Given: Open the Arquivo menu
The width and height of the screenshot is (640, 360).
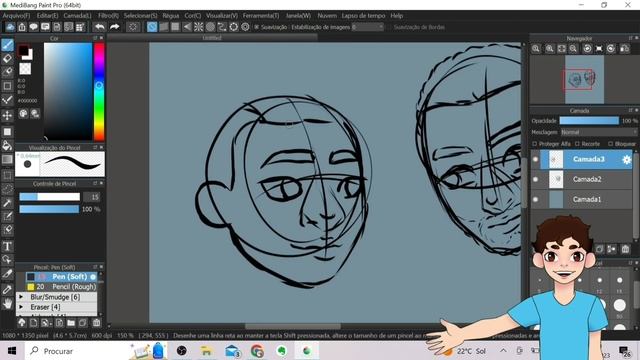Looking at the screenshot, I should point(16,16).
